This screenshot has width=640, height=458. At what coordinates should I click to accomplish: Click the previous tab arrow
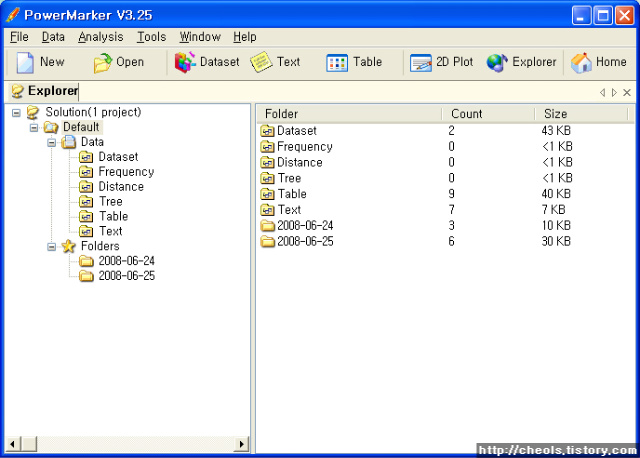click(x=602, y=93)
